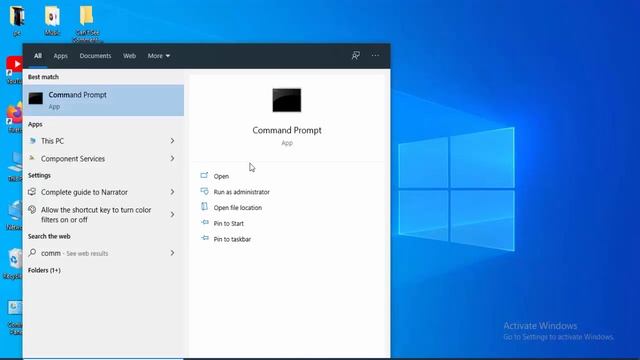This screenshot has height=360, width=640.
Task: Click the Pin to Start pin icon
Action: point(204,222)
